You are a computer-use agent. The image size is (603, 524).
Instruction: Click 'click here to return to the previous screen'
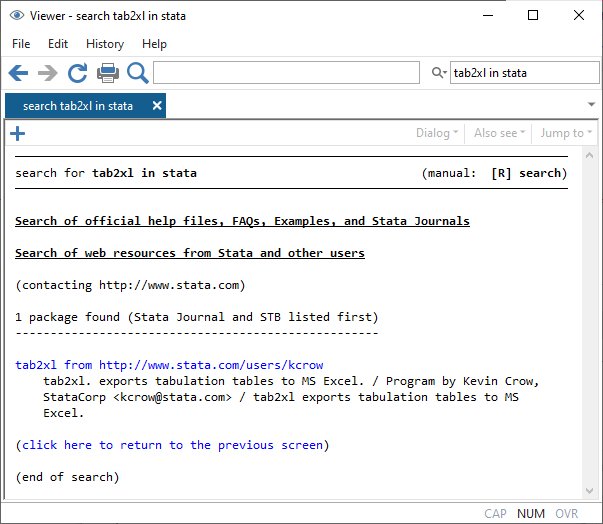[172, 445]
